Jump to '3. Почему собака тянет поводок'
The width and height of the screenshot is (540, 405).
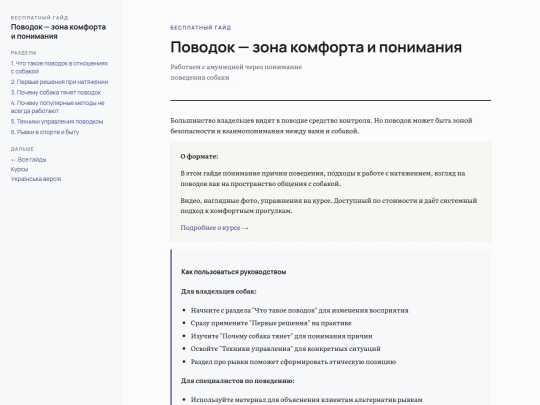point(56,92)
